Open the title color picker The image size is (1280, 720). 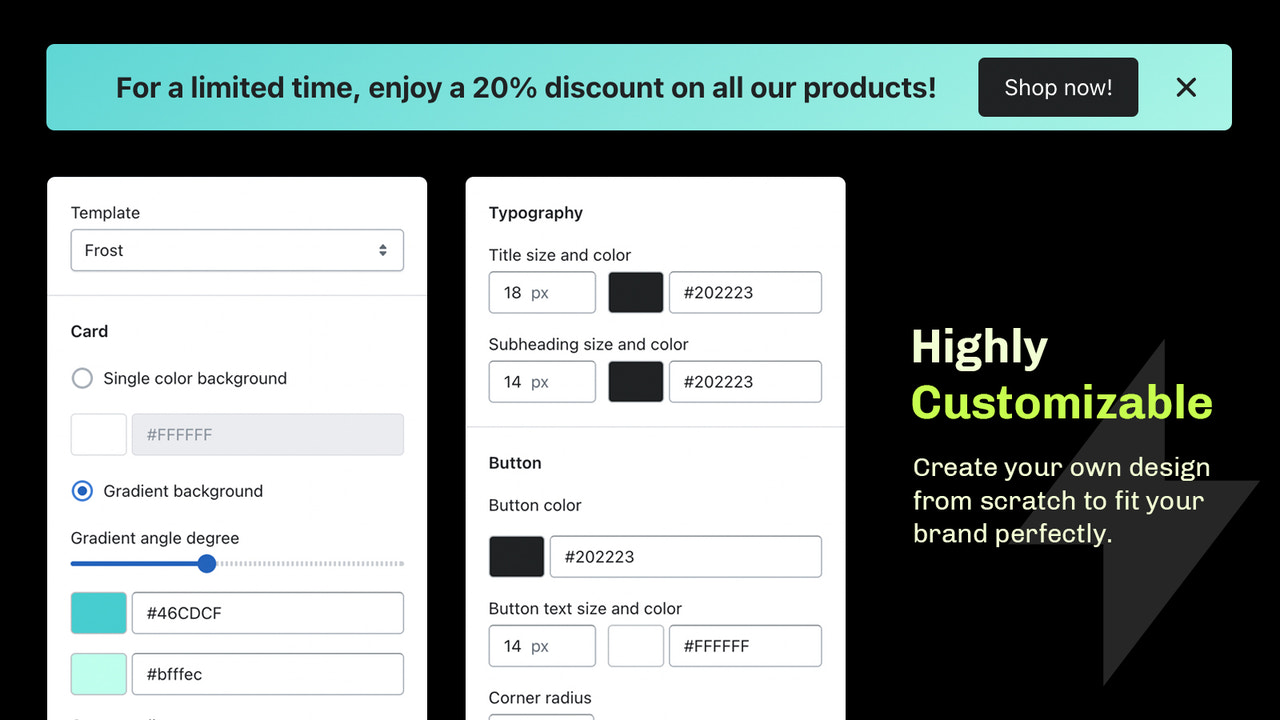tap(635, 292)
